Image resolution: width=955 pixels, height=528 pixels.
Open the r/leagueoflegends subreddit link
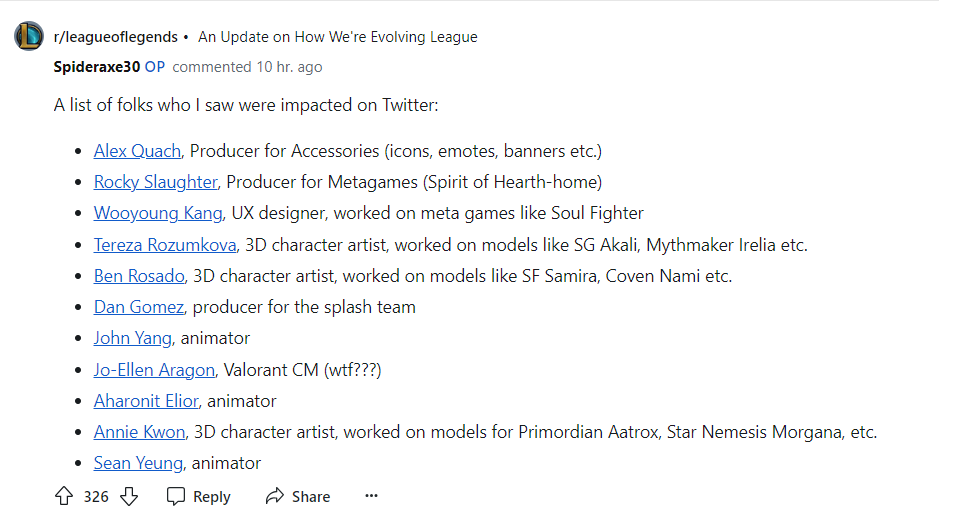[115, 37]
